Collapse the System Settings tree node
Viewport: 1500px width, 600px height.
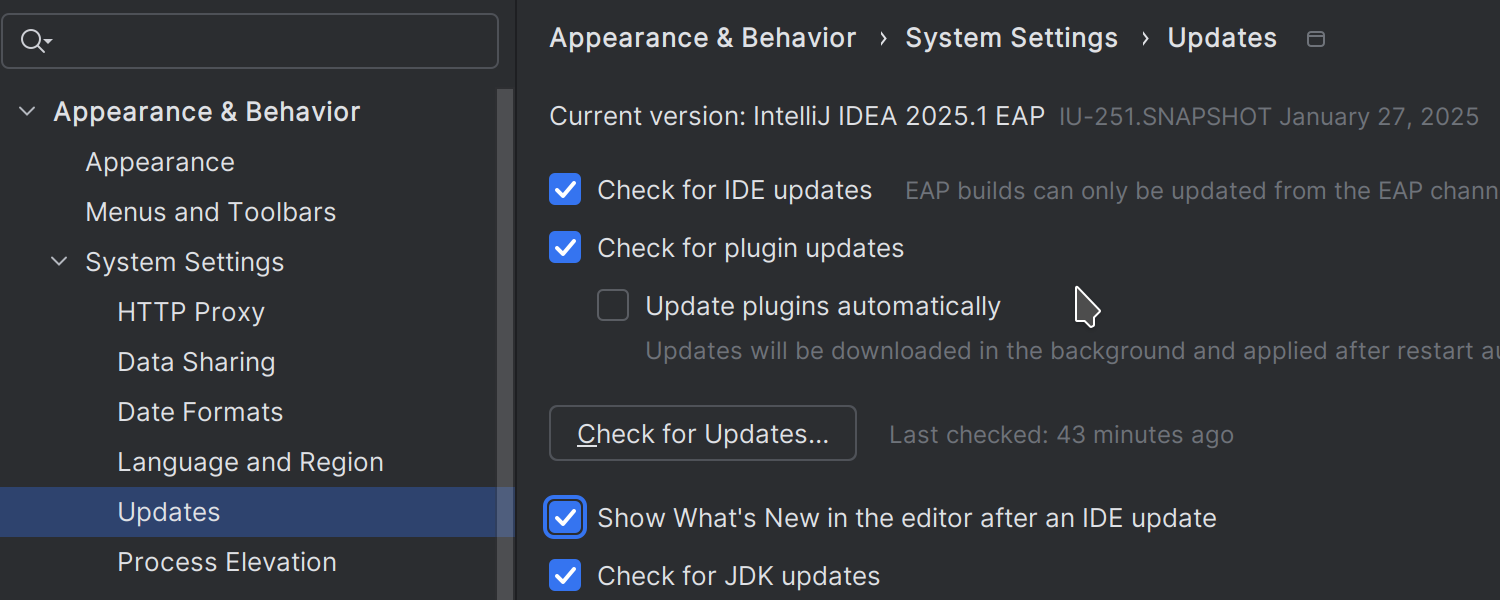click(x=59, y=262)
